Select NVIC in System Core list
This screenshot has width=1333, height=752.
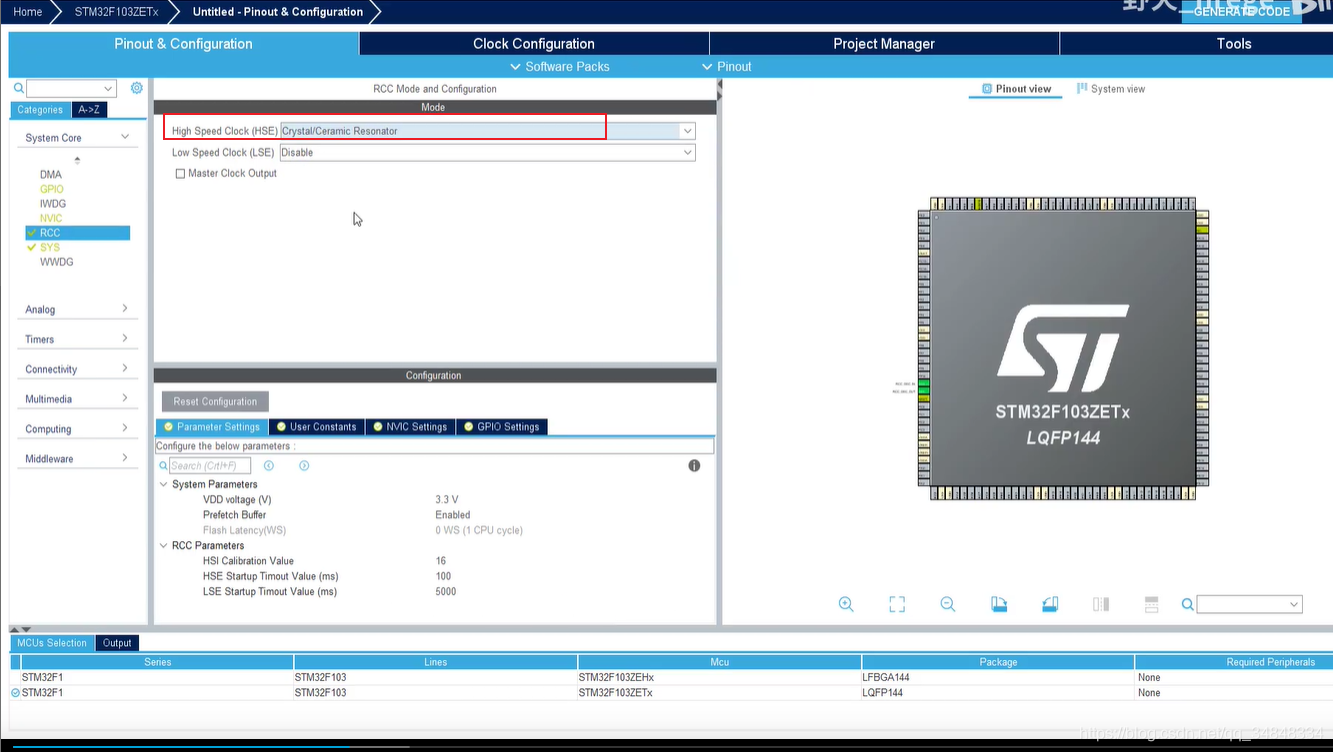tap(51, 218)
